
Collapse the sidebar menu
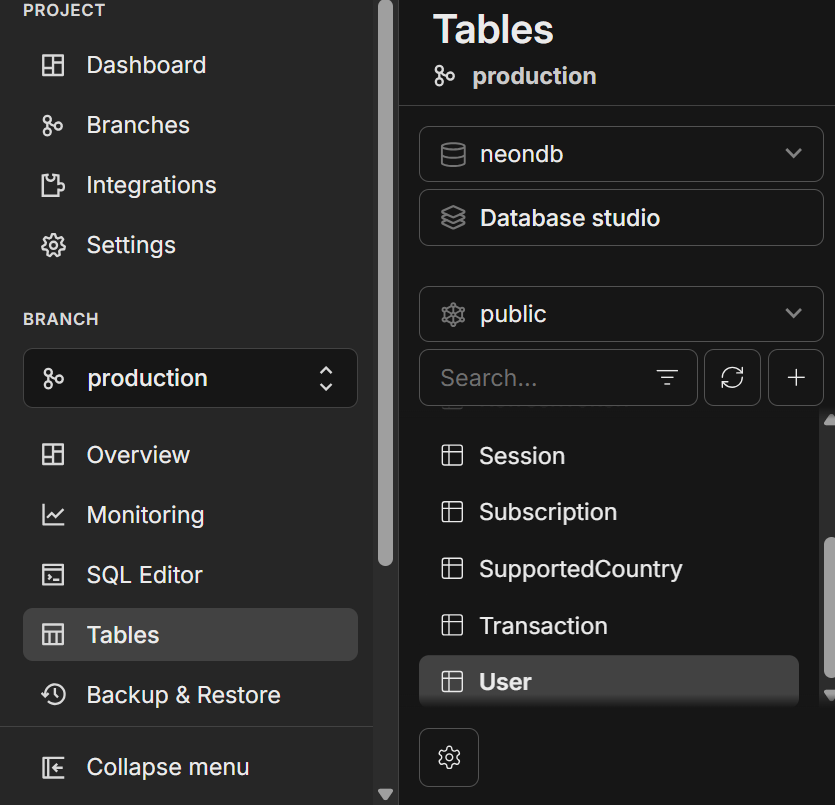coord(190,767)
